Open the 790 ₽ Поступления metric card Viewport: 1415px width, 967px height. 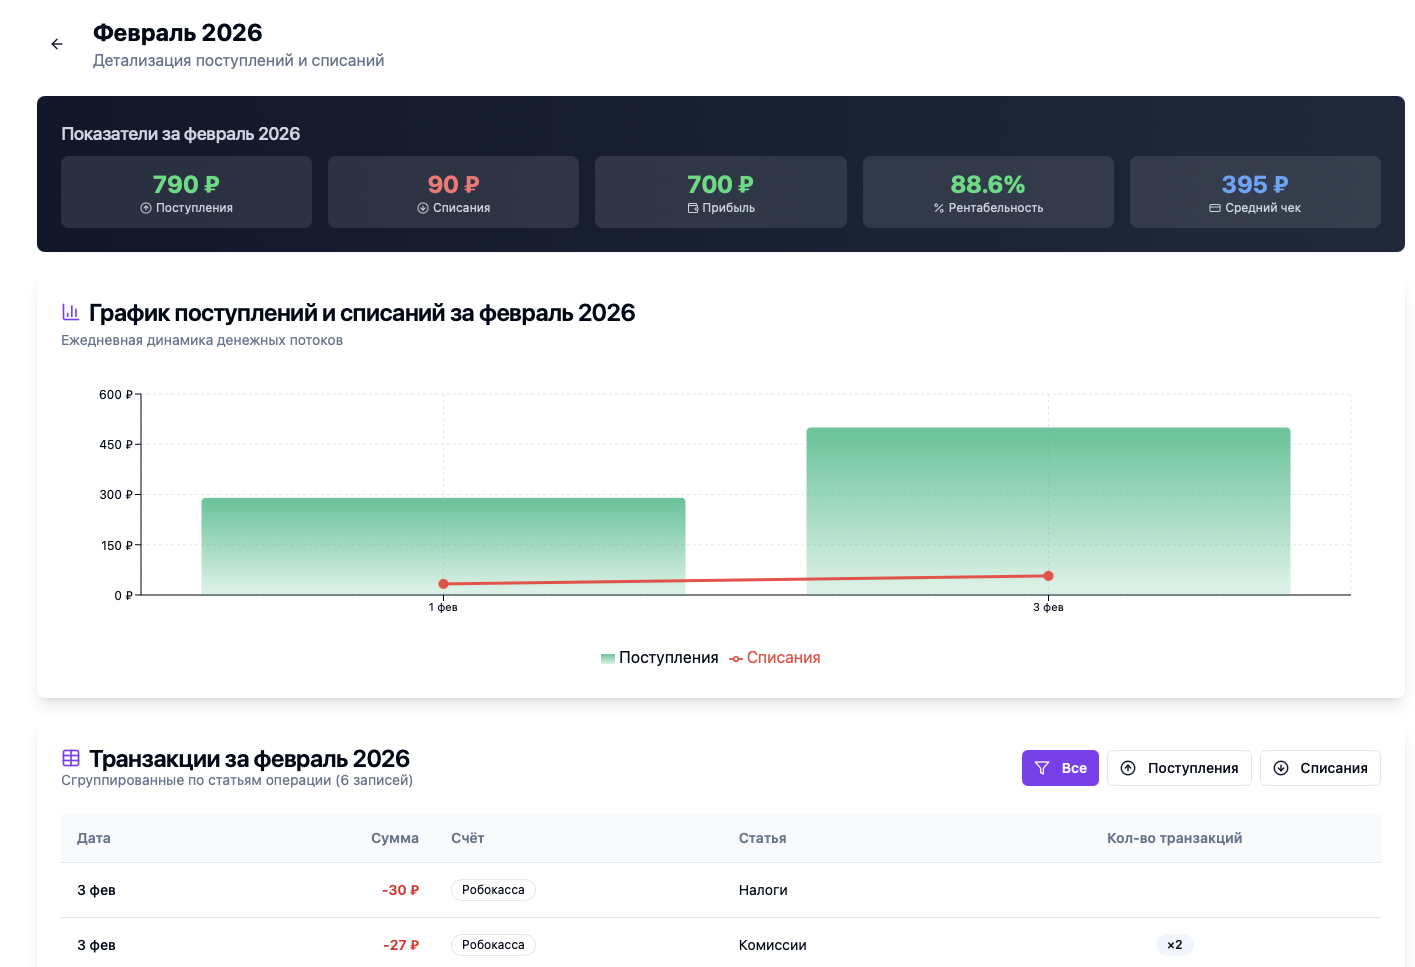[186, 192]
